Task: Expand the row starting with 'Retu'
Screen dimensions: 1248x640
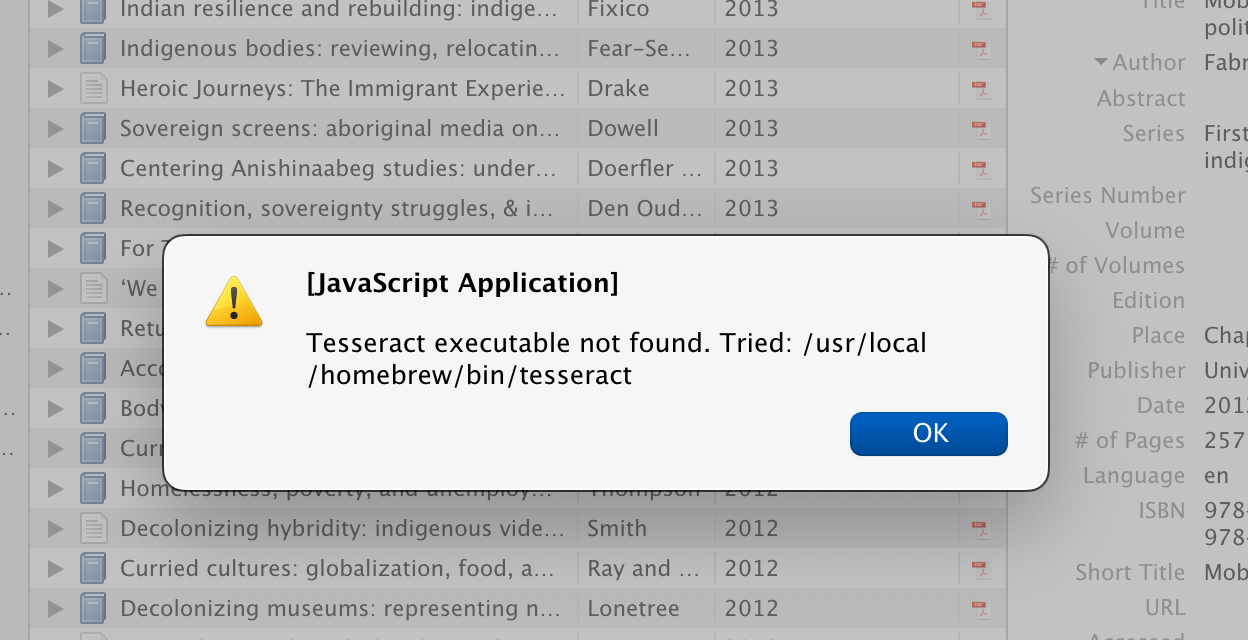Action: (55, 328)
